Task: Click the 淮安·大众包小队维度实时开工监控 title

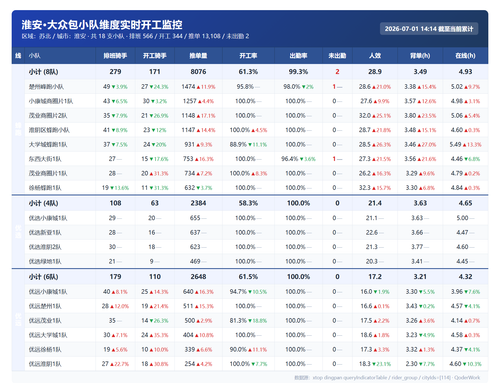Action: click(102, 25)
